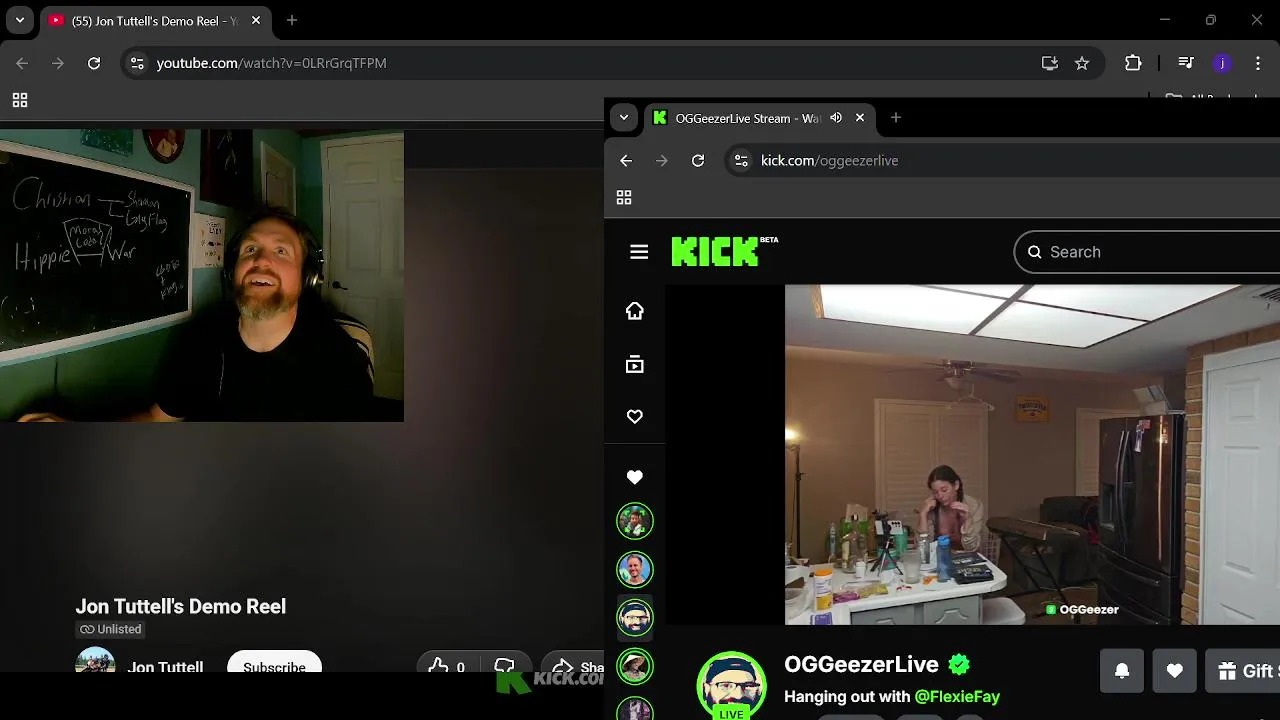
Task: Click the outlined heart Following icon in Kick sidebar
Action: point(635,417)
